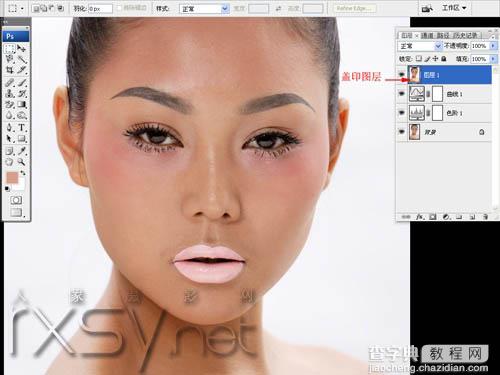Select the Notes tool
Screen dimensions: 500x375
point(10,151)
